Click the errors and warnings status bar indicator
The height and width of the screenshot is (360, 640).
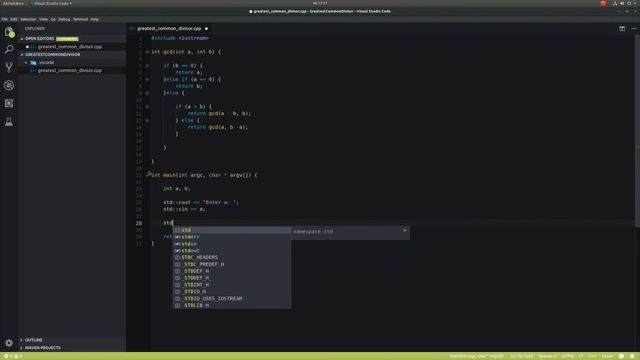coord(12,356)
